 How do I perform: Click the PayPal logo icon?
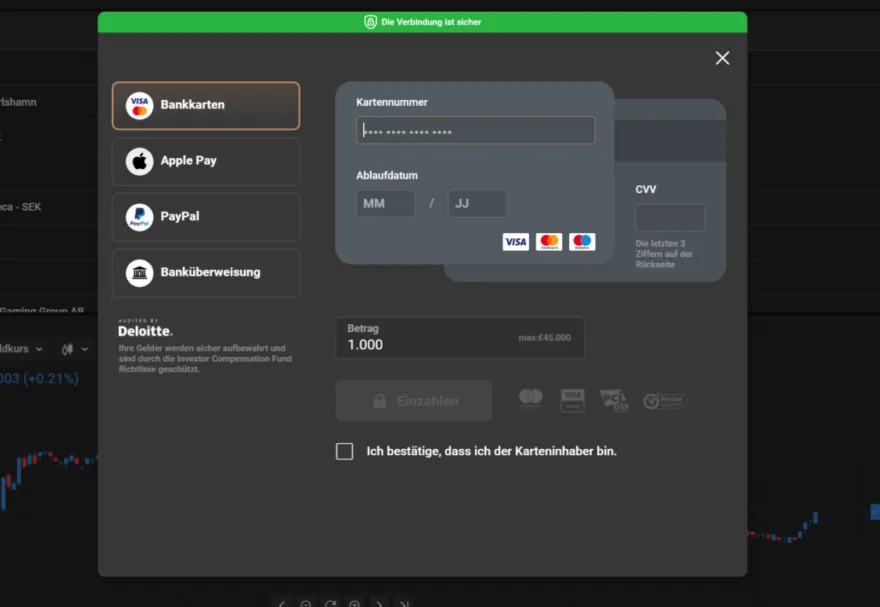[x=140, y=217]
